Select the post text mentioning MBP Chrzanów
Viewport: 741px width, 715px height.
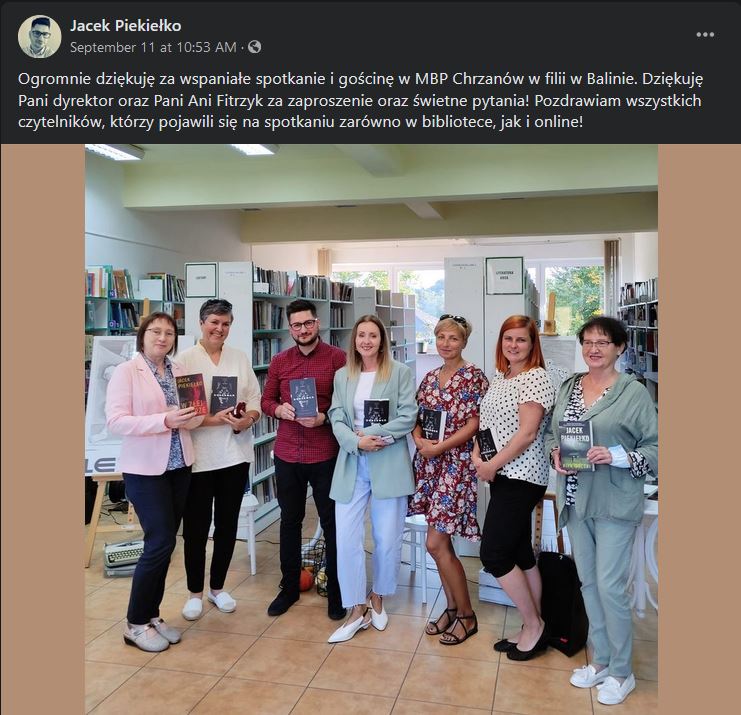pyautogui.click(x=360, y=100)
